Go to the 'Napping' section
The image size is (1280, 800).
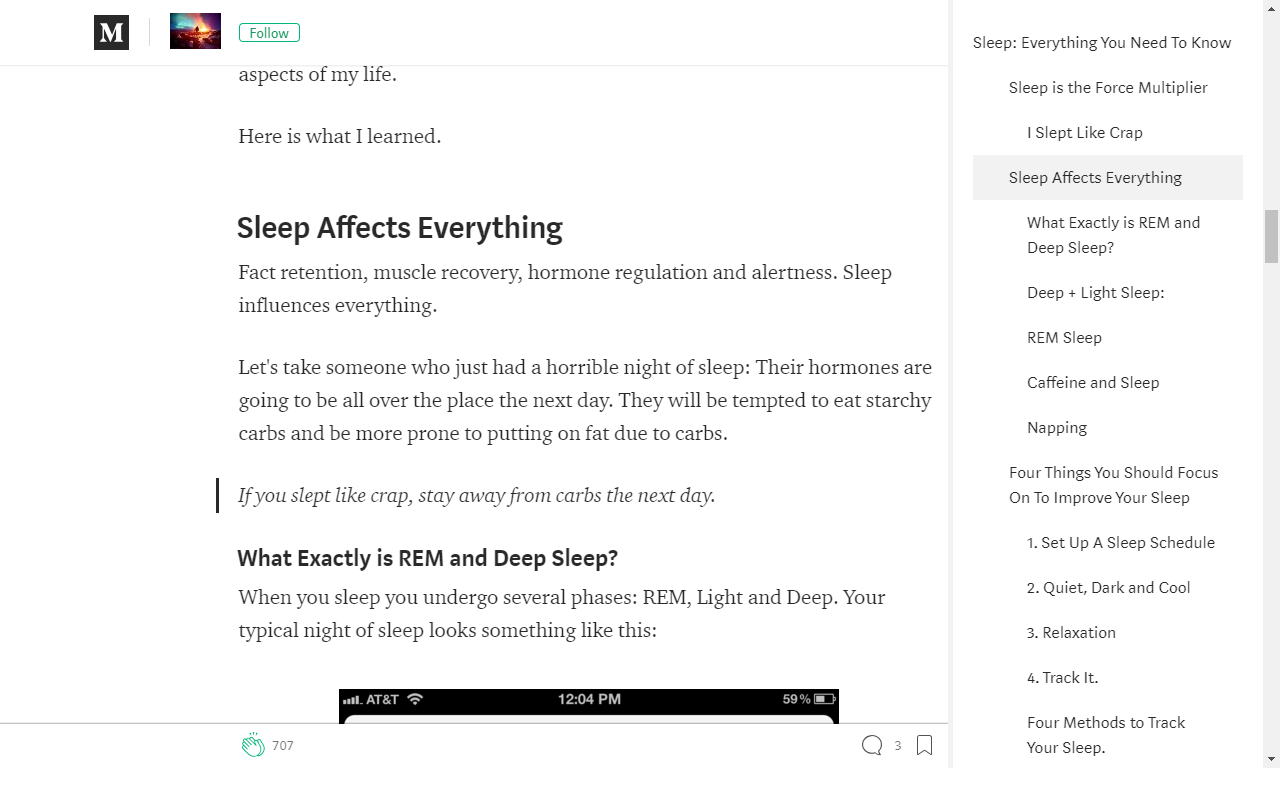coord(1057,428)
